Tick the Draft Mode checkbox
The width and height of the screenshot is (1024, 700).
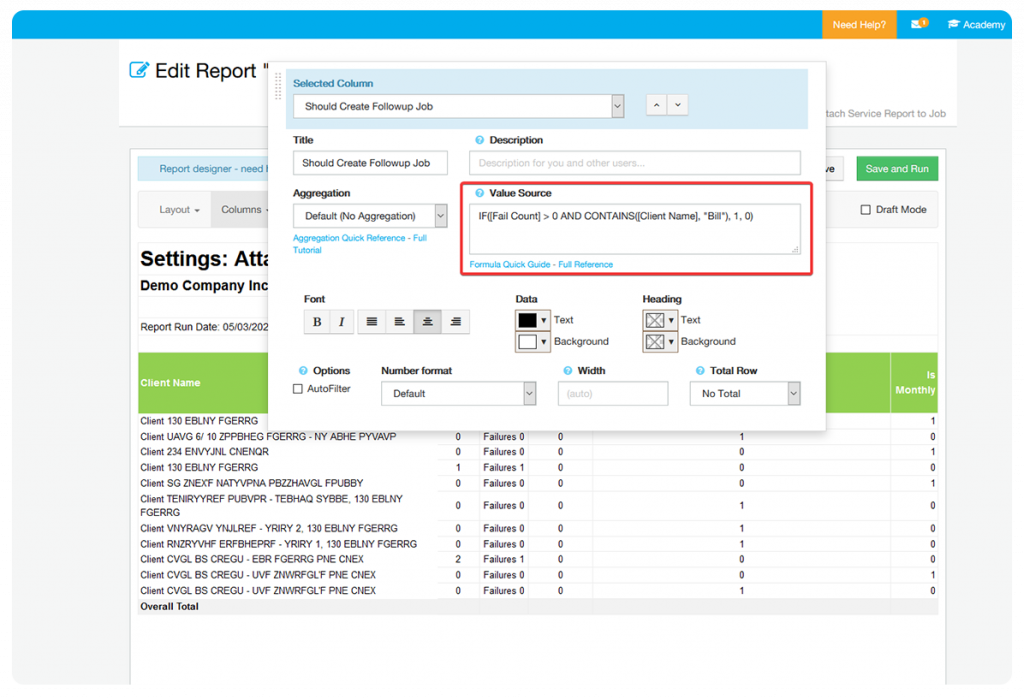tap(866, 210)
